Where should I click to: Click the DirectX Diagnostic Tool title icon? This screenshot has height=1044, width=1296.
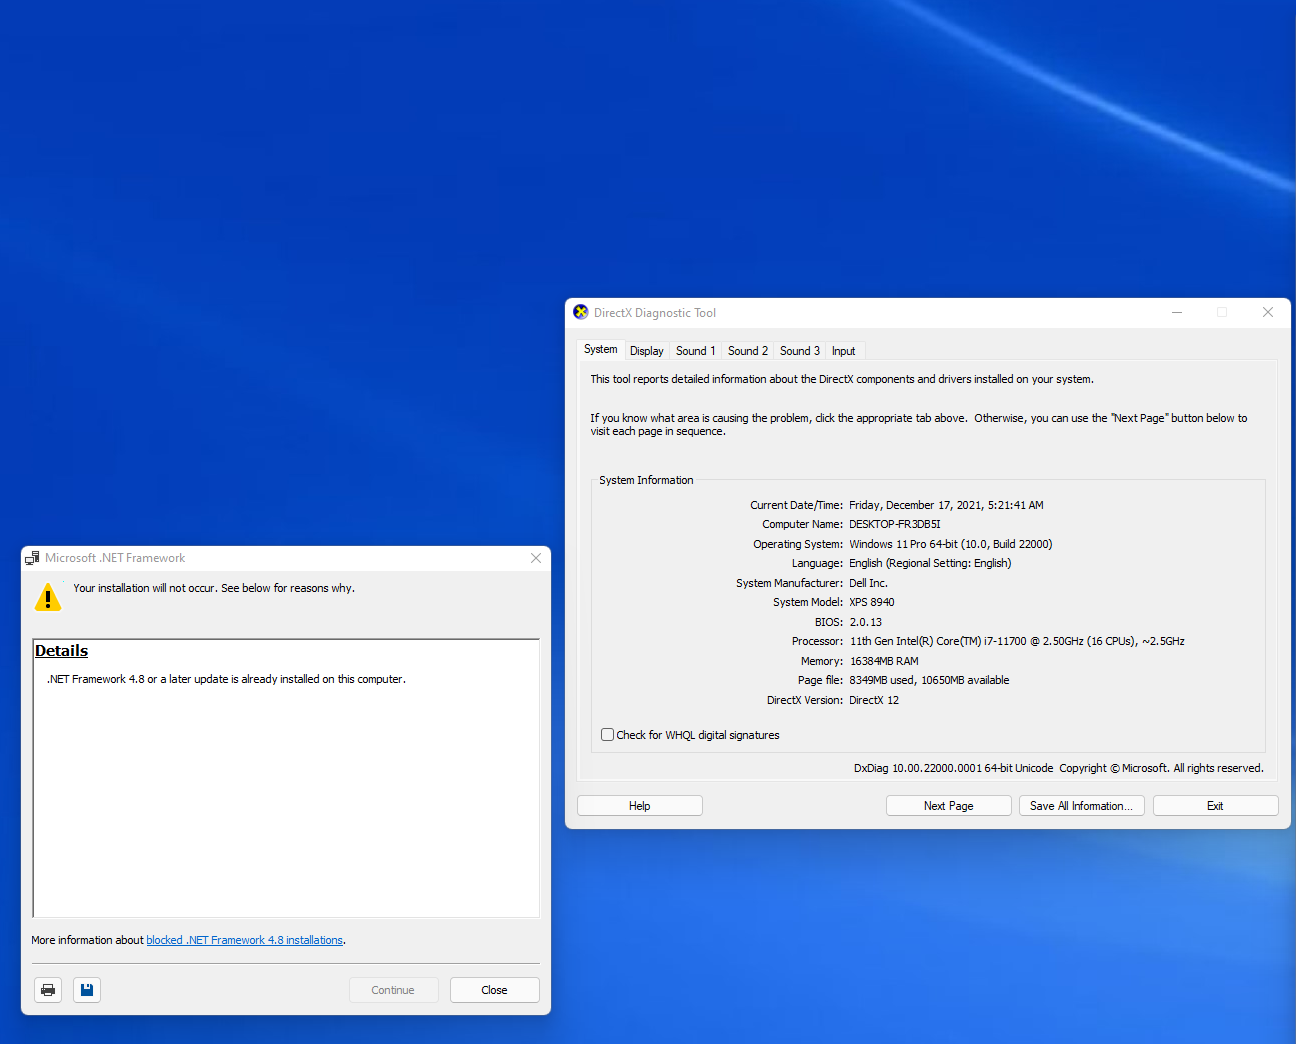pyautogui.click(x=581, y=312)
